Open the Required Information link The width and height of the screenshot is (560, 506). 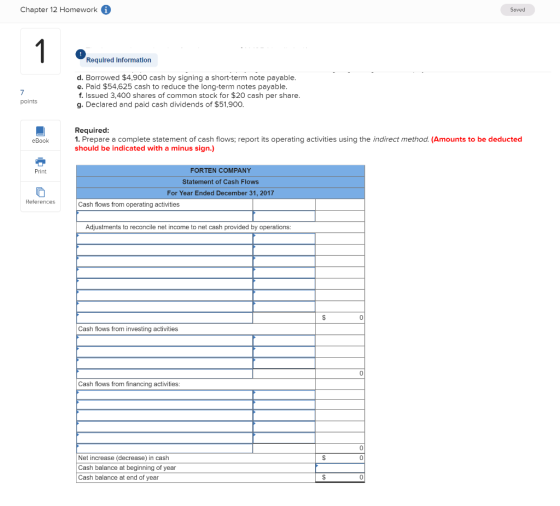(x=119, y=60)
